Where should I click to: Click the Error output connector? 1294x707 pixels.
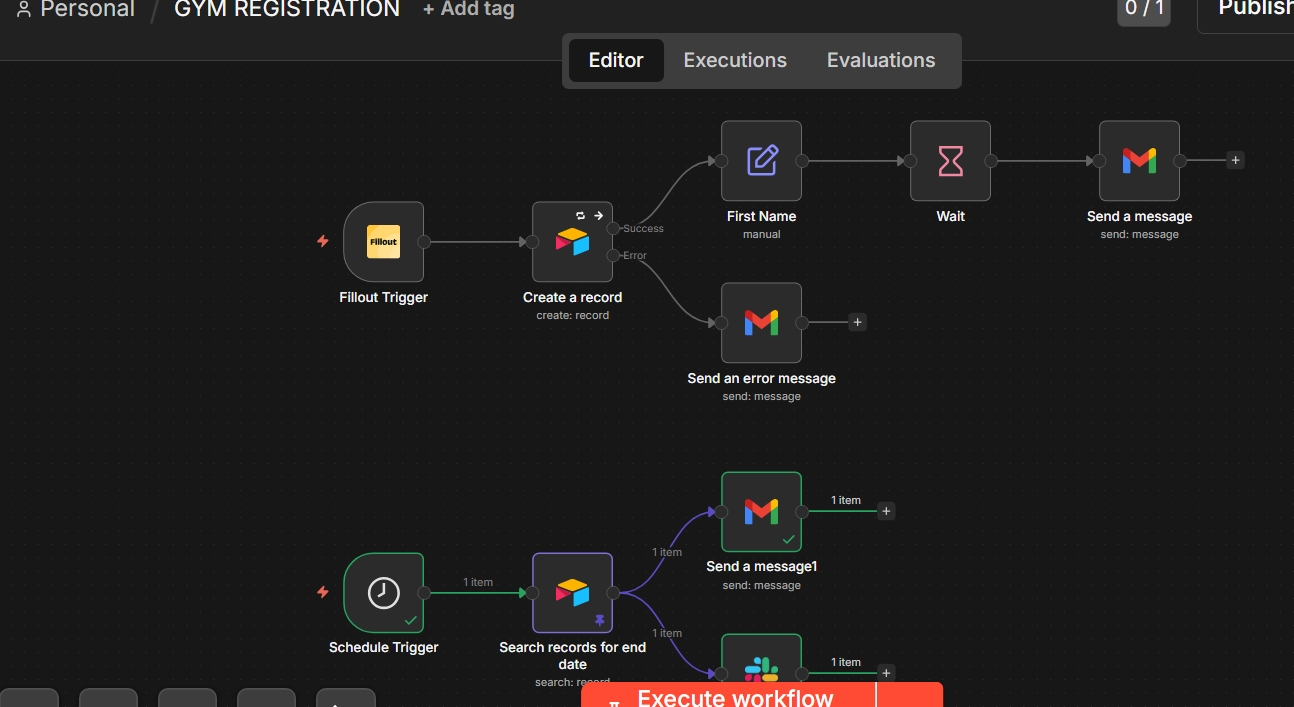point(613,255)
